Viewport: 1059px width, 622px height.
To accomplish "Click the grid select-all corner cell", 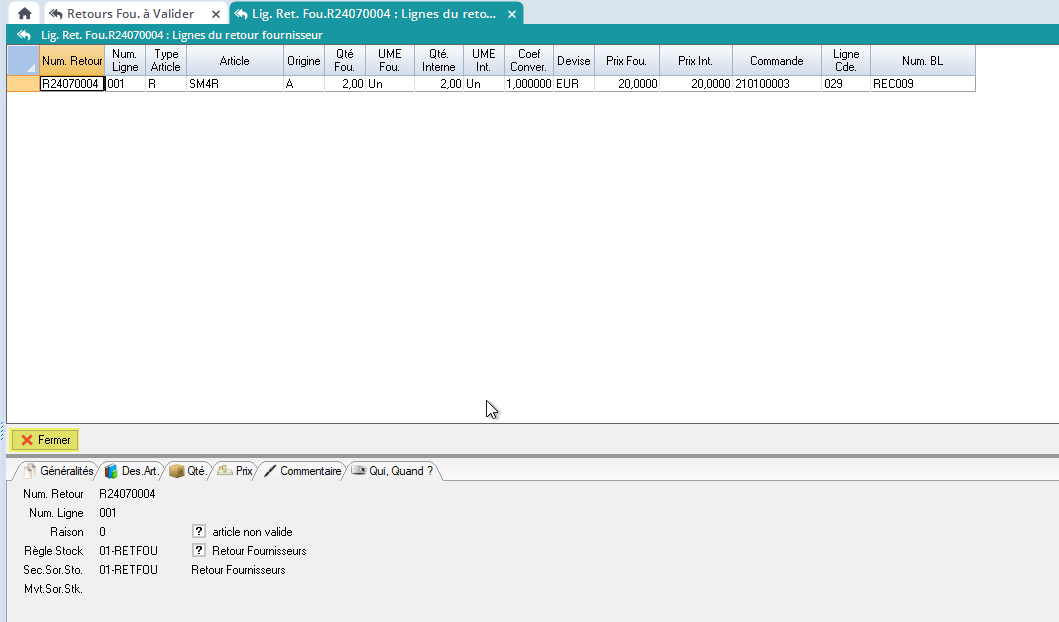I will (x=23, y=60).
